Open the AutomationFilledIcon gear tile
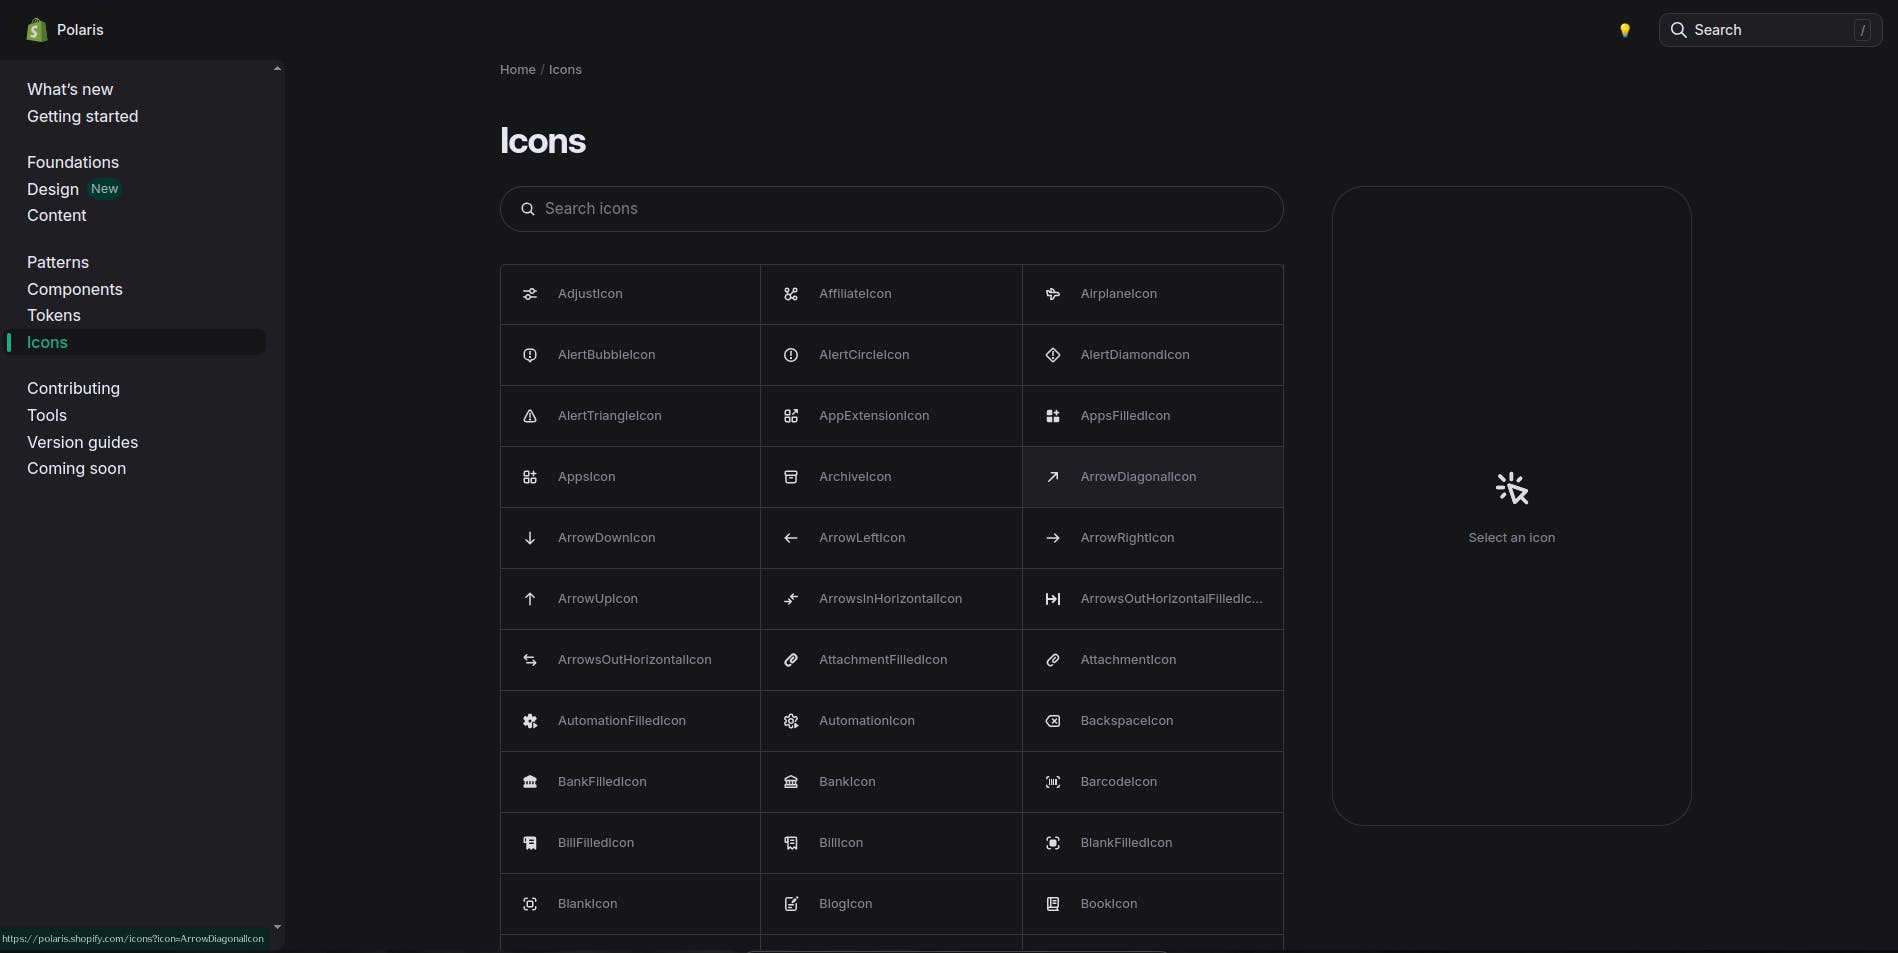The width and height of the screenshot is (1898, 953). [x=630, y=721]
